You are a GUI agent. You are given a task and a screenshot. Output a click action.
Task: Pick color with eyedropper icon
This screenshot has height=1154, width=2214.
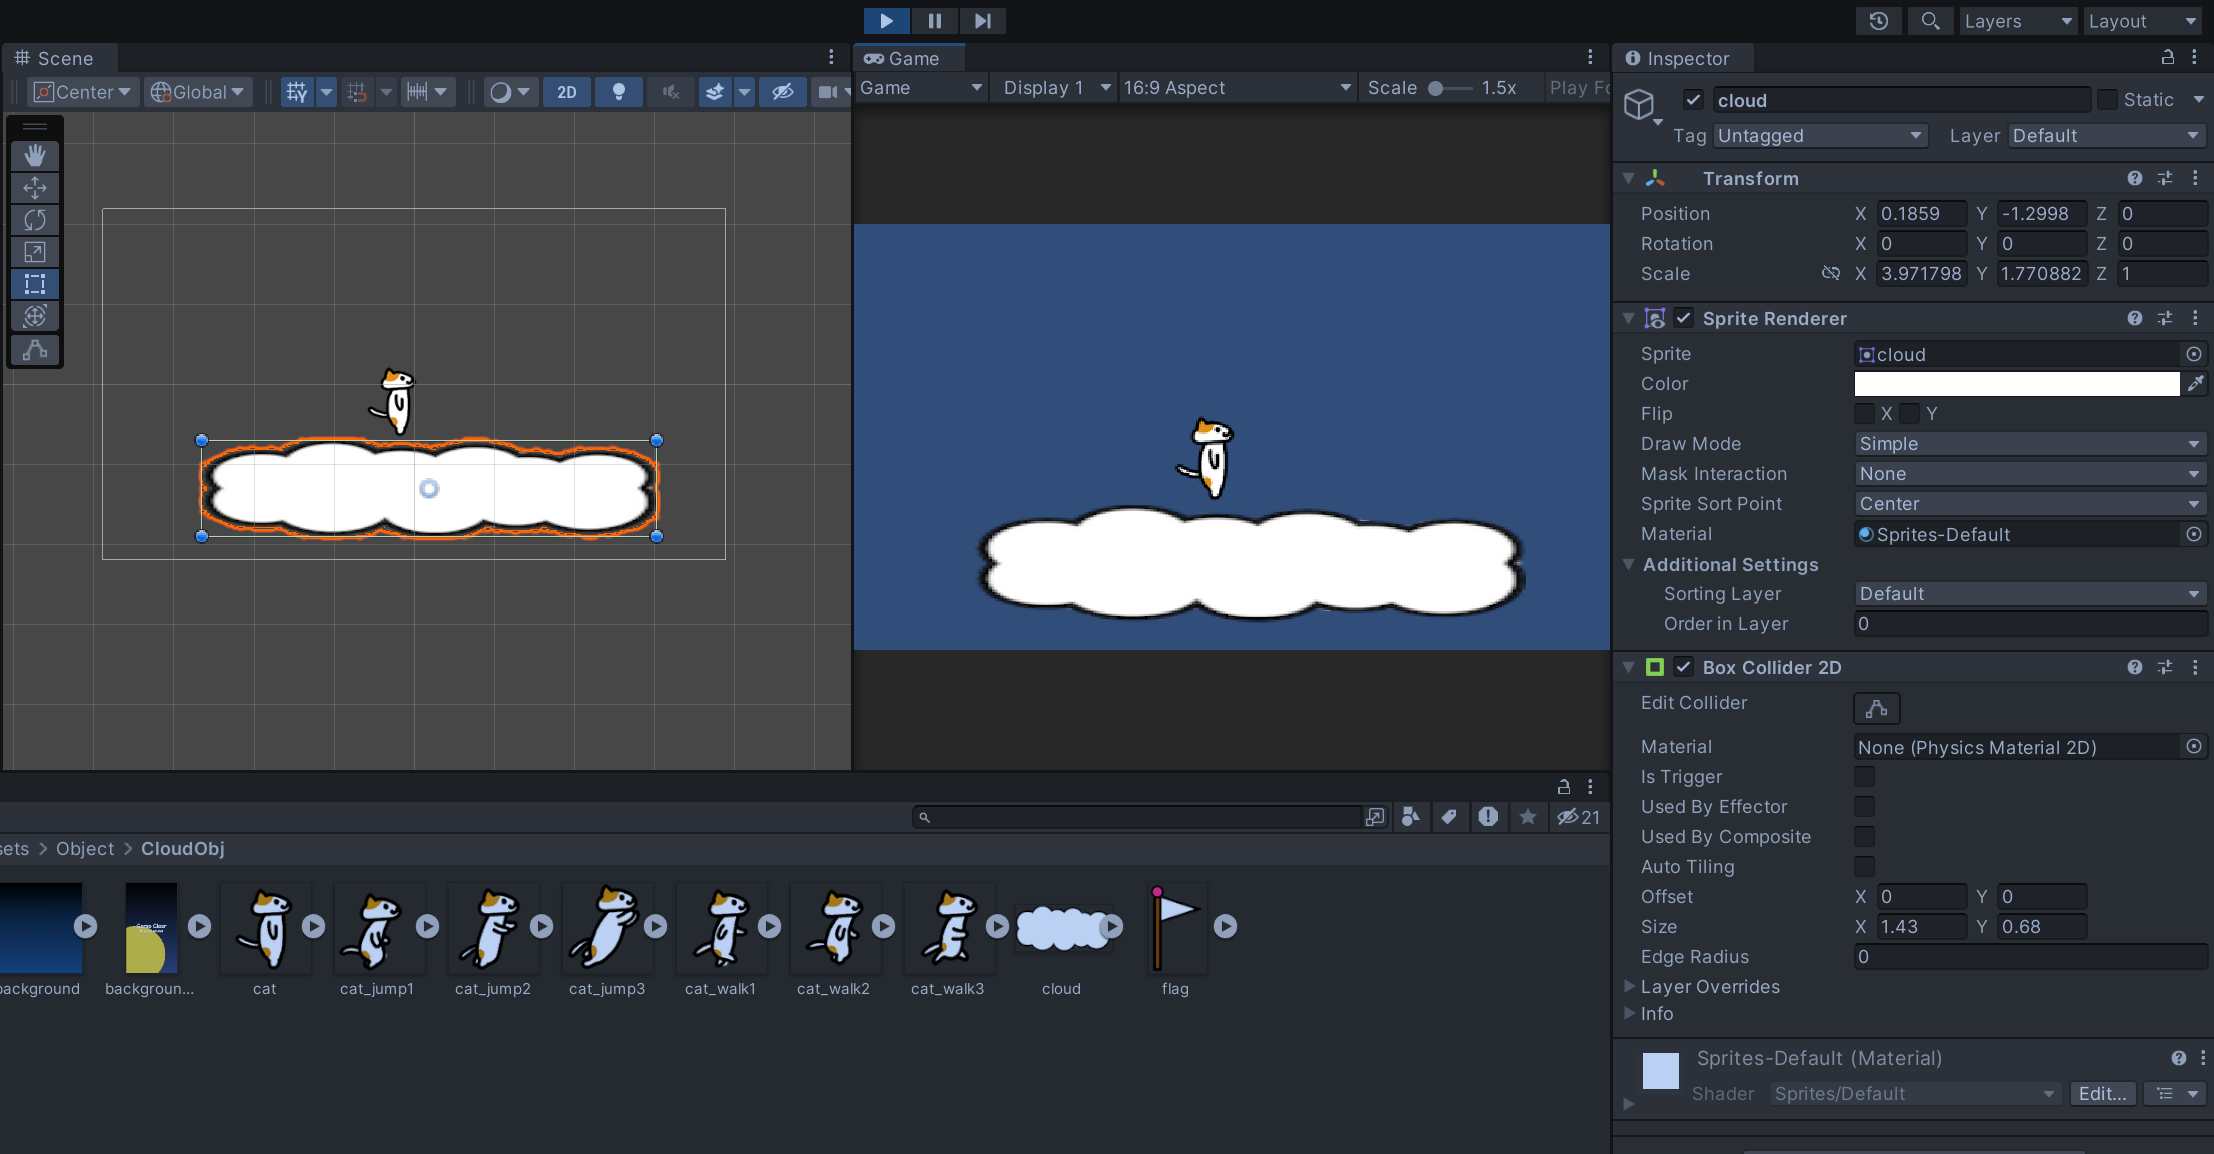pyautogui.click(x=2195, y=384)
